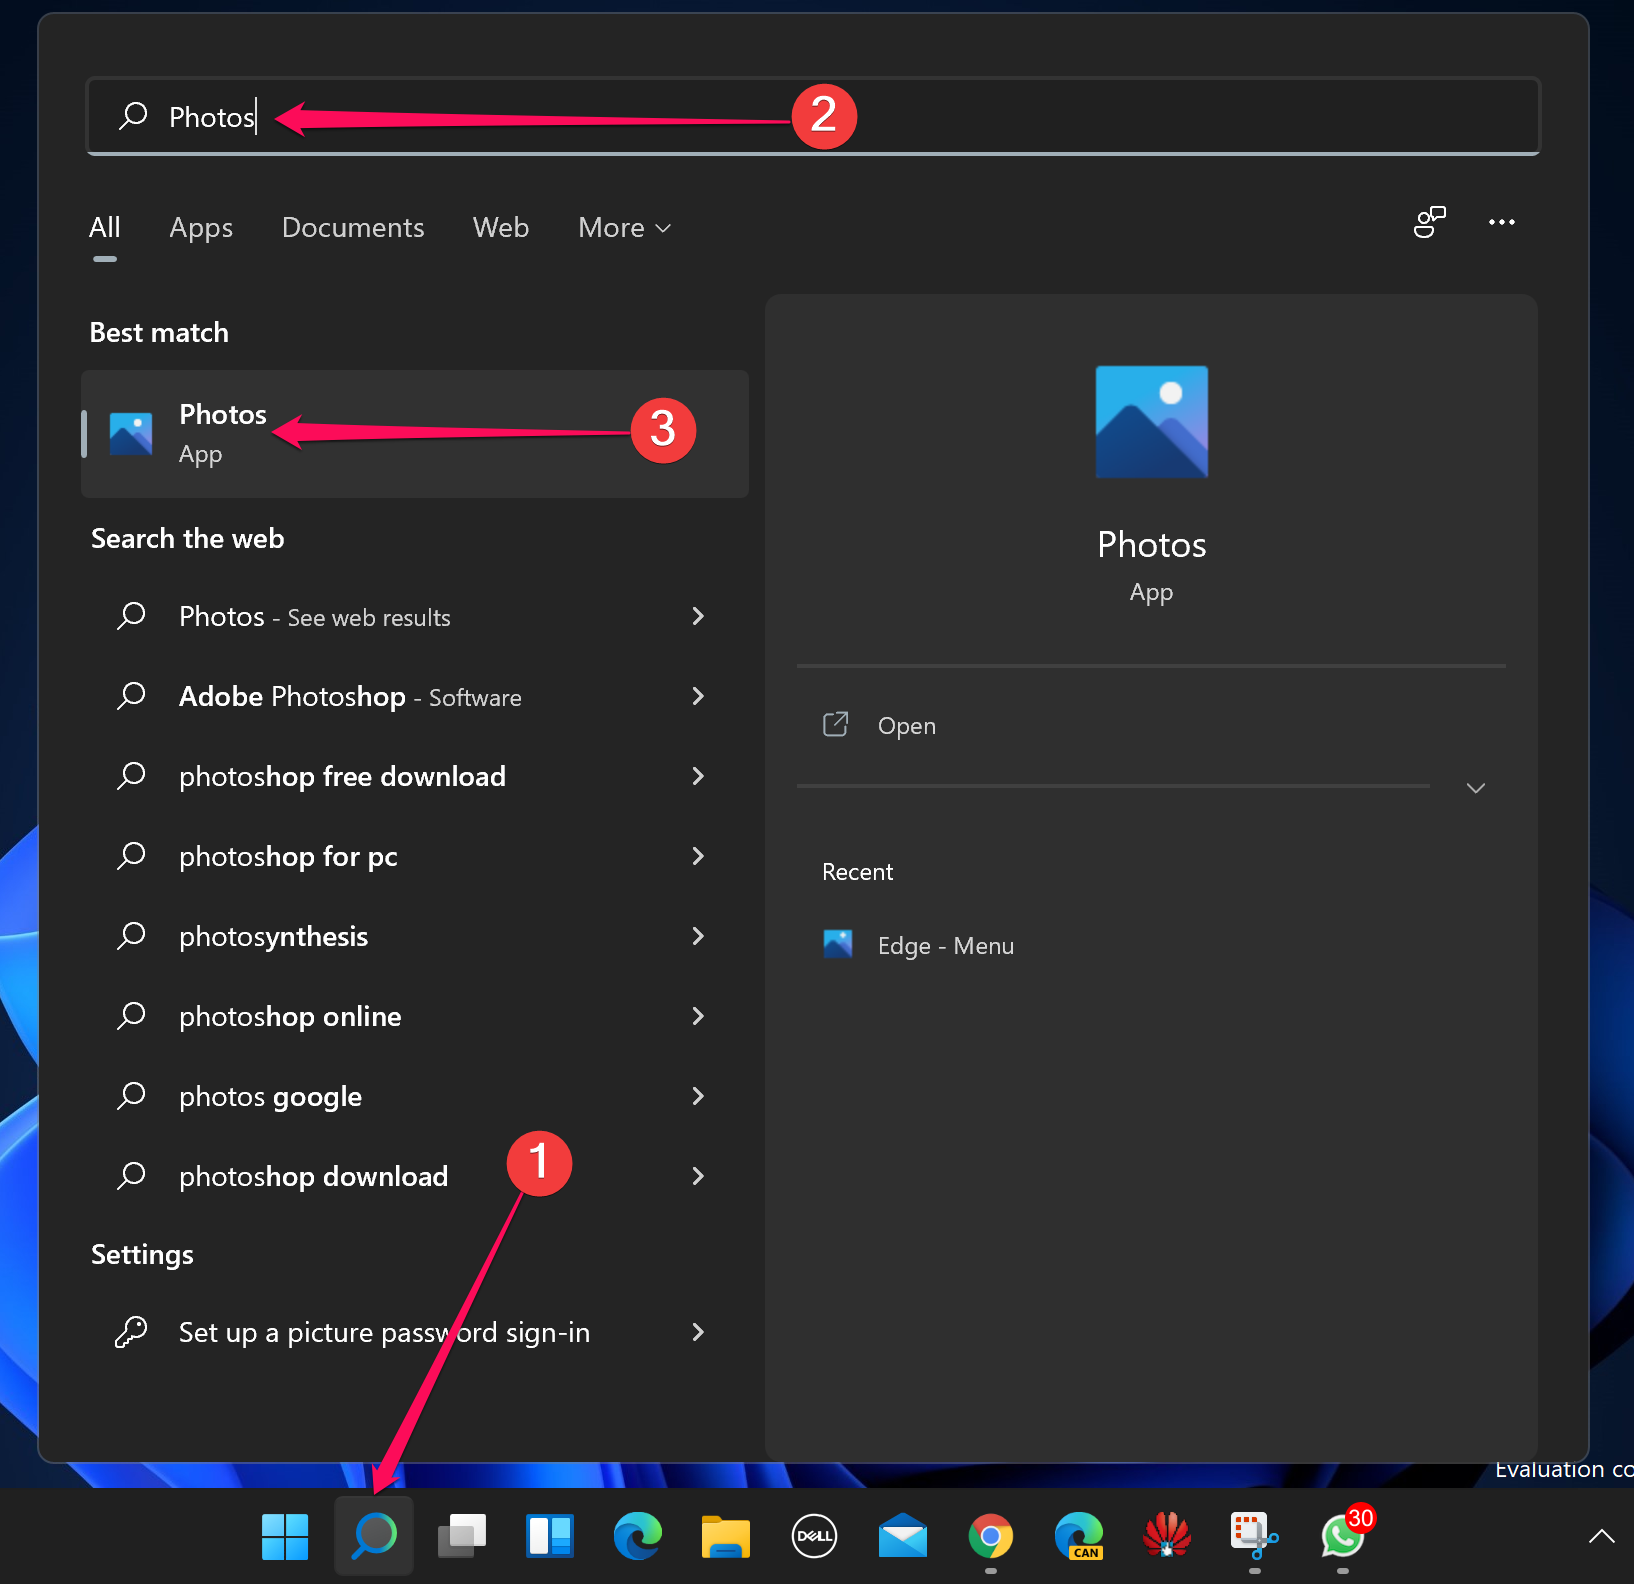Screen dimensions: 1634x1584
Task: Click the Photos title in preview pane
Action: point(1152,545)
